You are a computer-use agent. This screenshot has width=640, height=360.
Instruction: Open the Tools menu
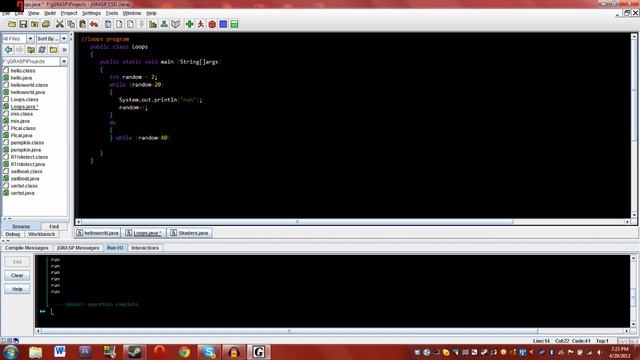tap(112, 13)
